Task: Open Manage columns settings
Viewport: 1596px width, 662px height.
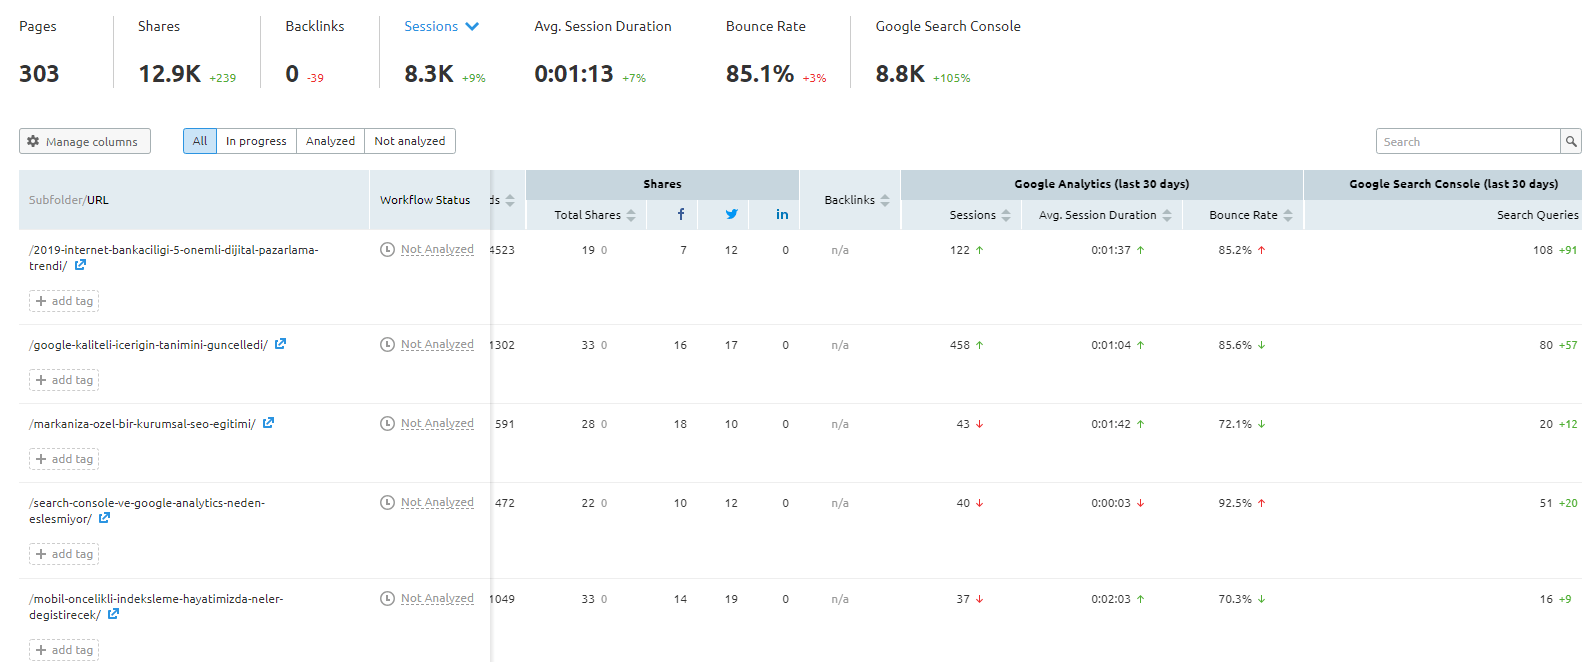Action: point(84,142)
